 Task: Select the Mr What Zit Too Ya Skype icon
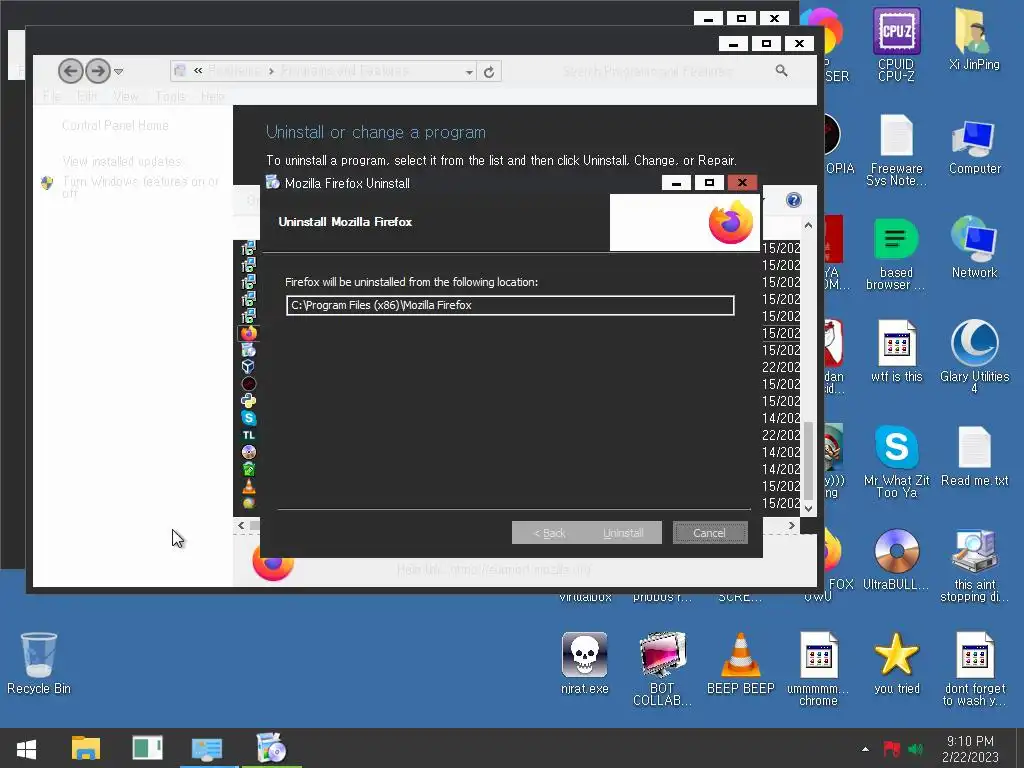(896, 462)
